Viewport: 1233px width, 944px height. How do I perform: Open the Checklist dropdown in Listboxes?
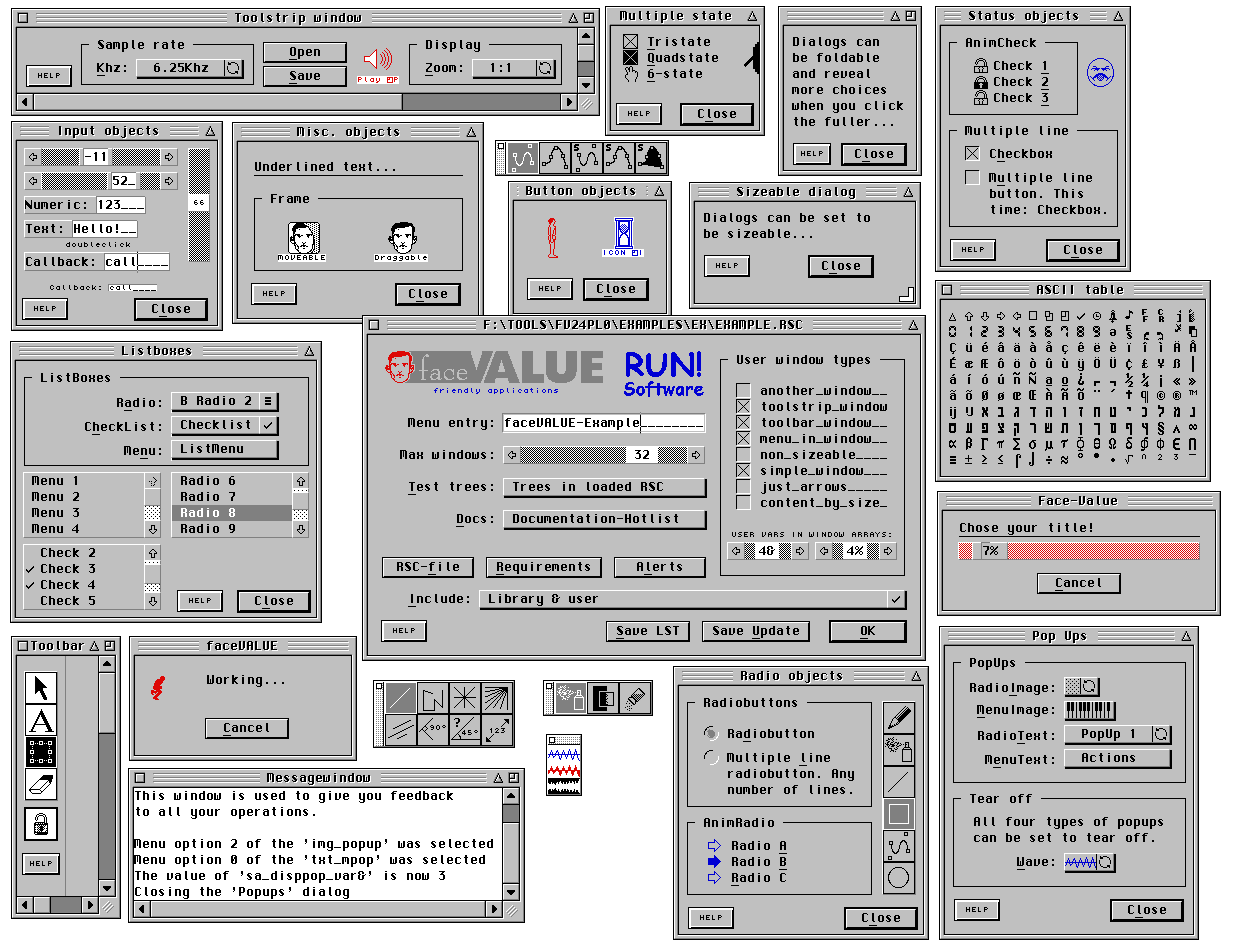[x=225, y=425]
